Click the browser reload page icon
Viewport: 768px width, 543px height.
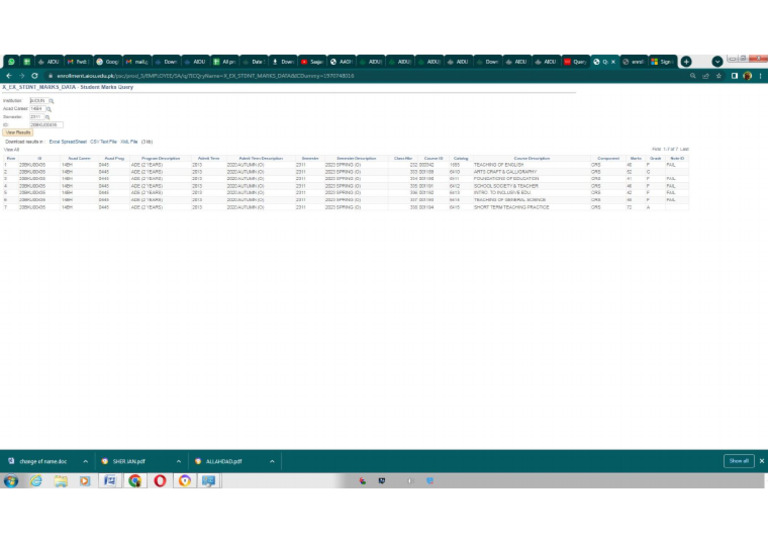[34, 75]
